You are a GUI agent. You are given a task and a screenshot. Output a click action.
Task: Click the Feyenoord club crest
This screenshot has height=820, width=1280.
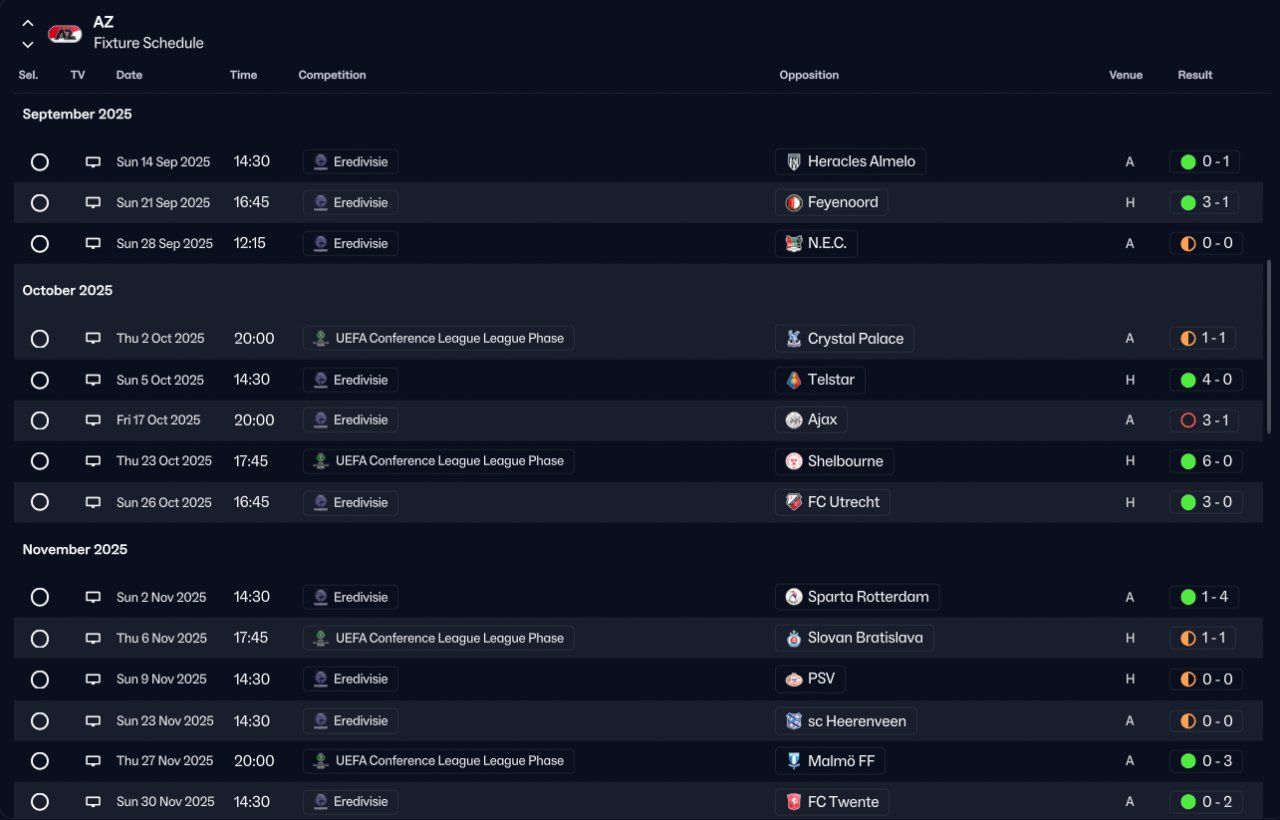point(794,203)
